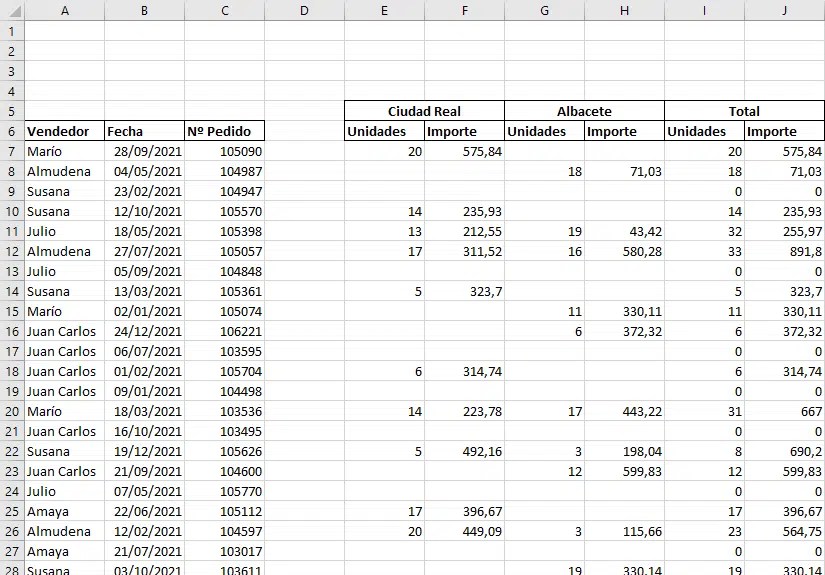This screenshot has height=575, width=825.
Task: Click Unidades header under Ciudad Real
Action: [385, 132]
